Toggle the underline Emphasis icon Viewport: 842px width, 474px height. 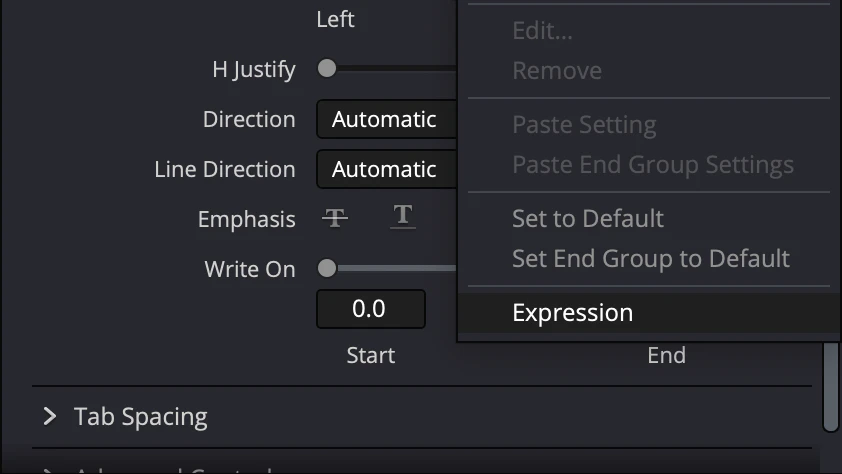click(402, 217)
